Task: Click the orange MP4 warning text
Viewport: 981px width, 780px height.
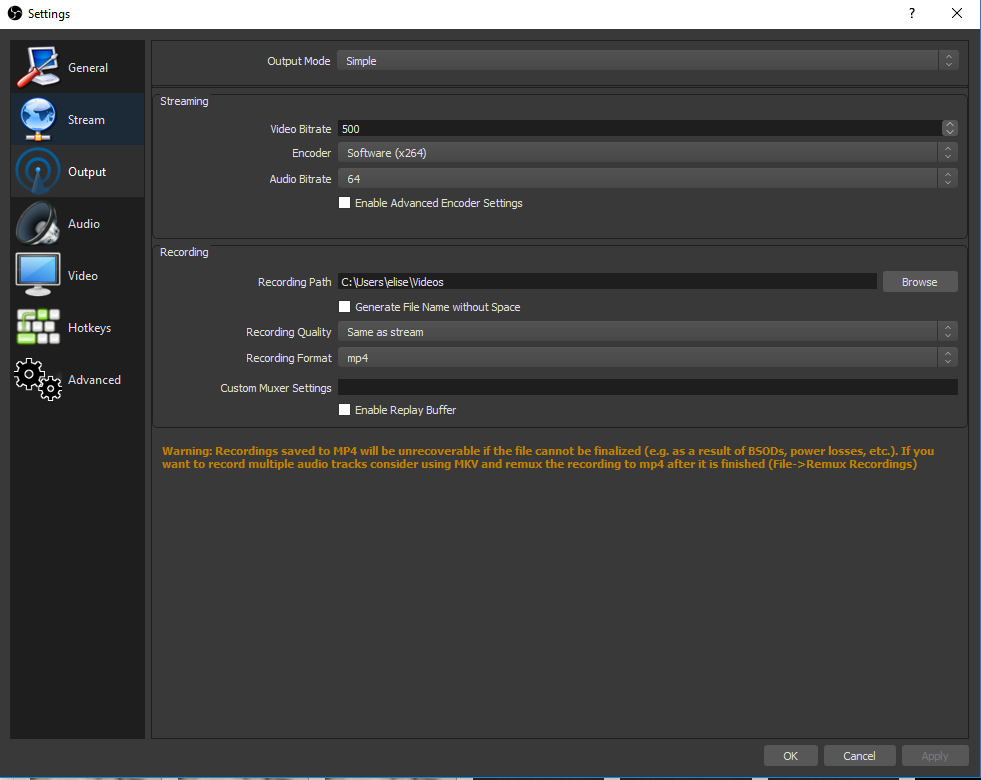Action: (547, 457)
